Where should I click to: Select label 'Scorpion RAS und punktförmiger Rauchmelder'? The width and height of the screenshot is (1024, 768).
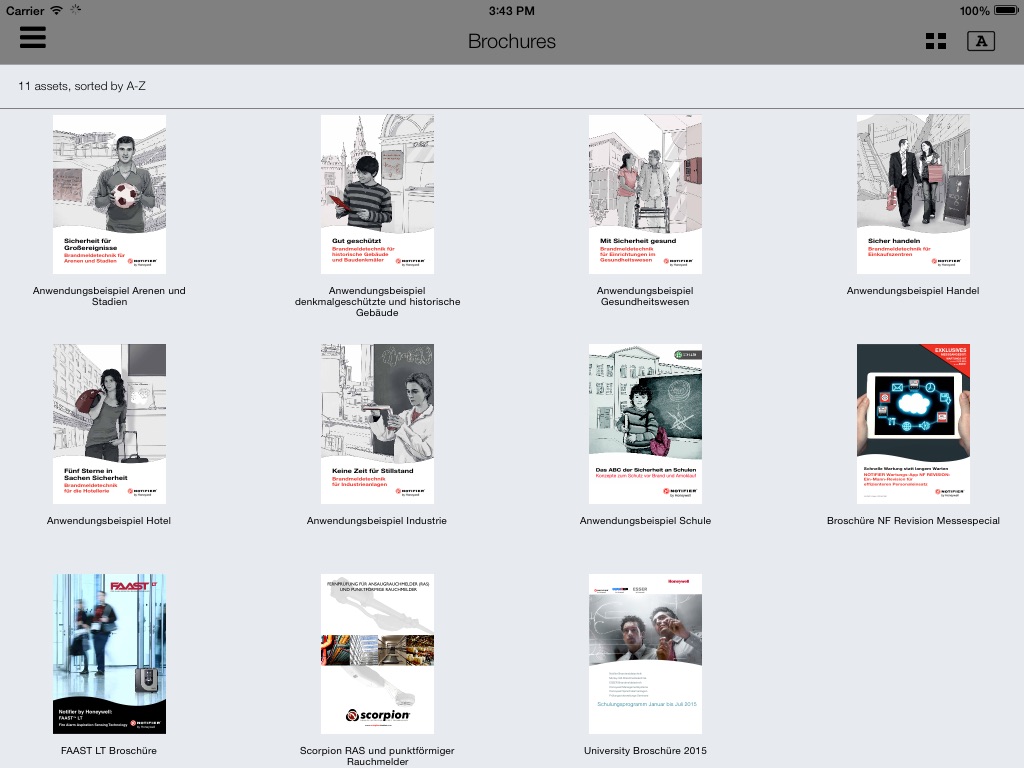(377, 756)
